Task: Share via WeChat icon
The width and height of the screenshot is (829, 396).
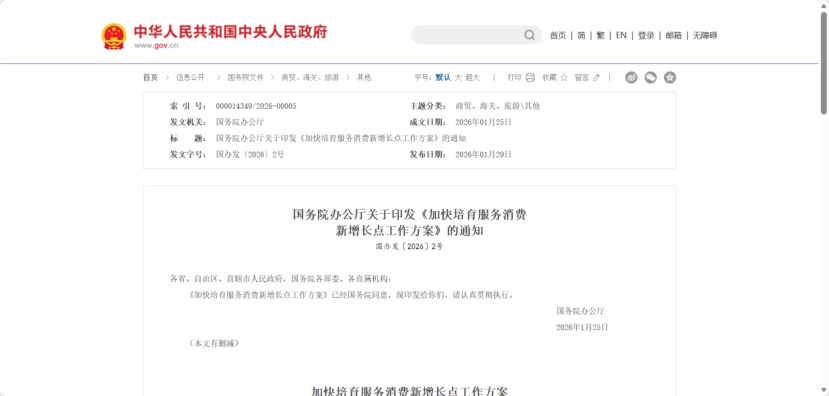Action: (650, 78)
